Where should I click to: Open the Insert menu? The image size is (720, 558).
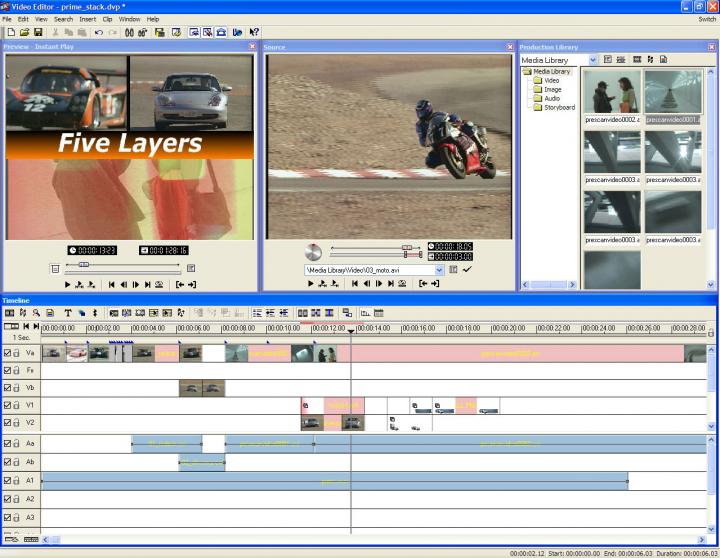(x=88, y=19)
